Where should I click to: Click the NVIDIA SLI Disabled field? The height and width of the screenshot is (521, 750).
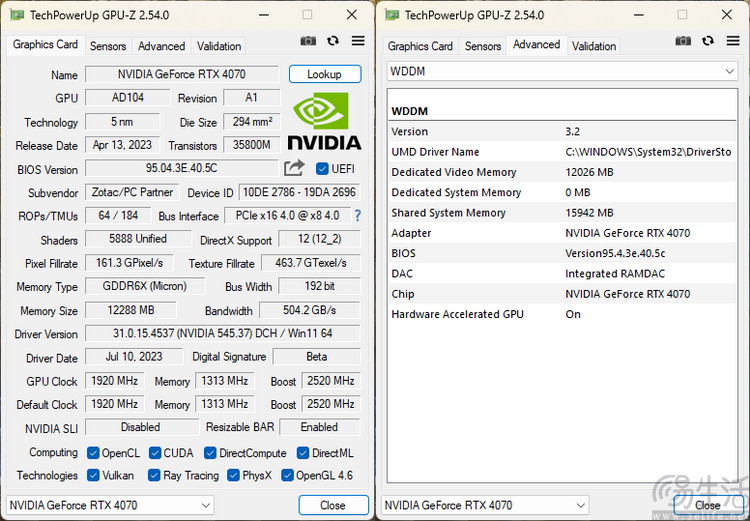[x=142, y=427]
